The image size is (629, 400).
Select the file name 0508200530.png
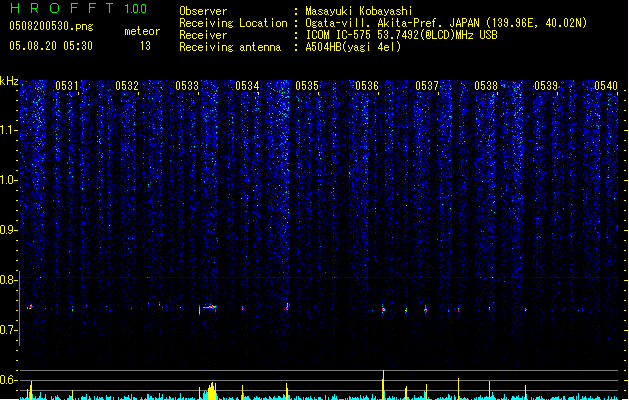pos(51,26)
